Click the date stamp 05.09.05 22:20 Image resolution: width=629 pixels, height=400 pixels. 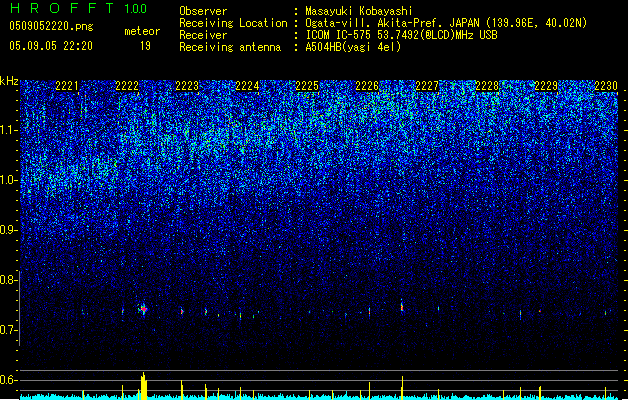(x=51, y=46)
